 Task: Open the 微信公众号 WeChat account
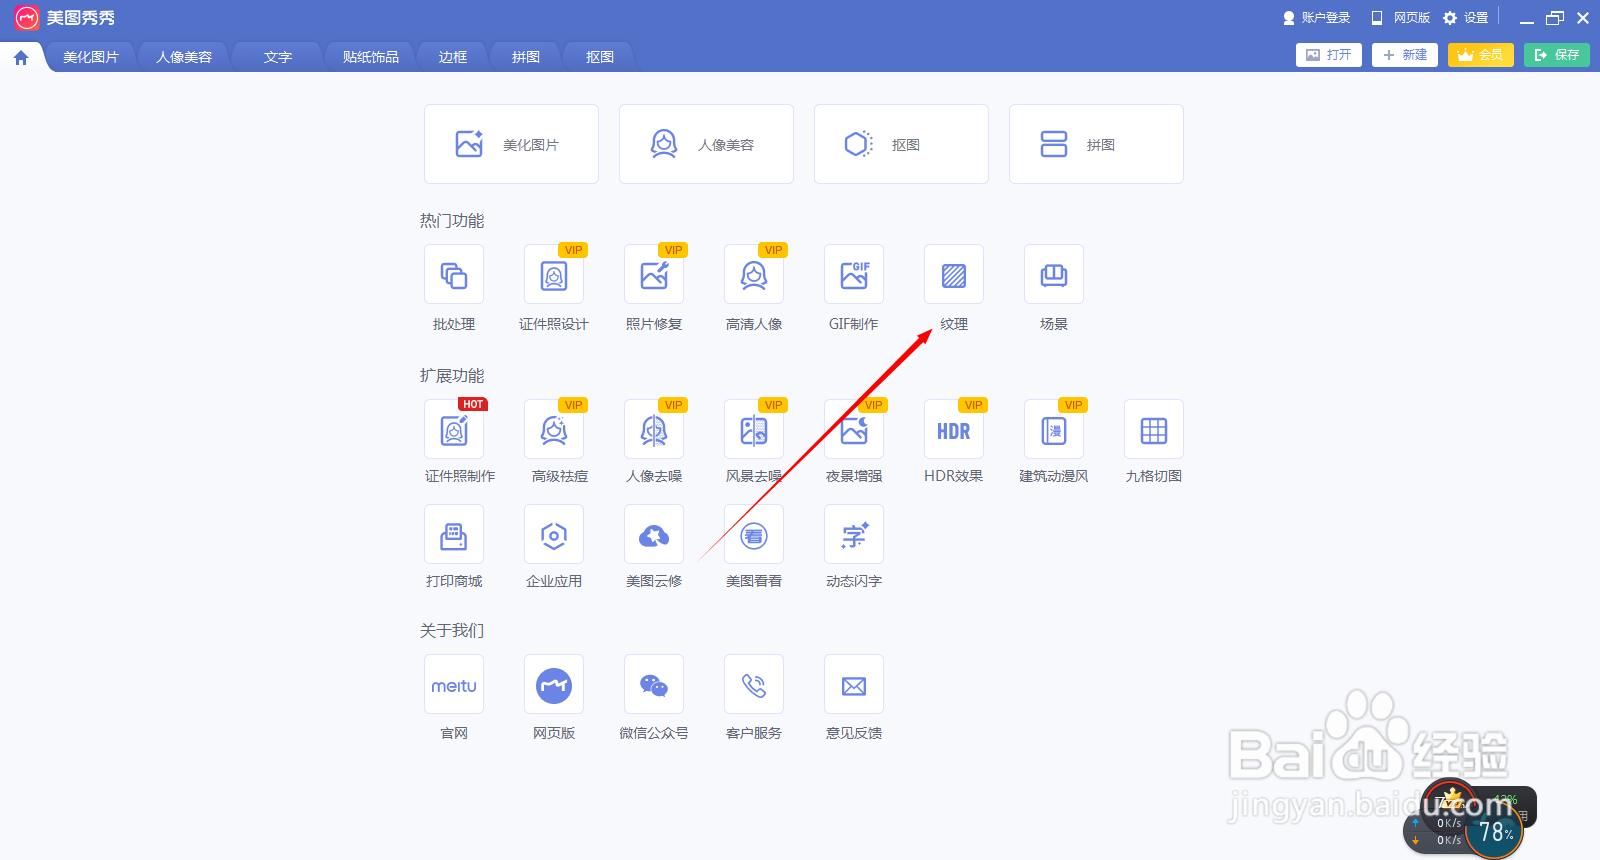point(654,685)
